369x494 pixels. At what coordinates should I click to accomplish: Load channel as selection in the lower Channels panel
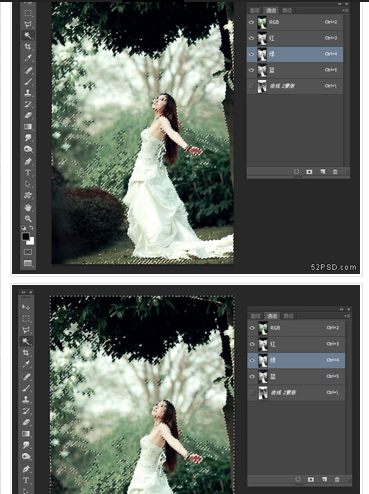(298, 479)
